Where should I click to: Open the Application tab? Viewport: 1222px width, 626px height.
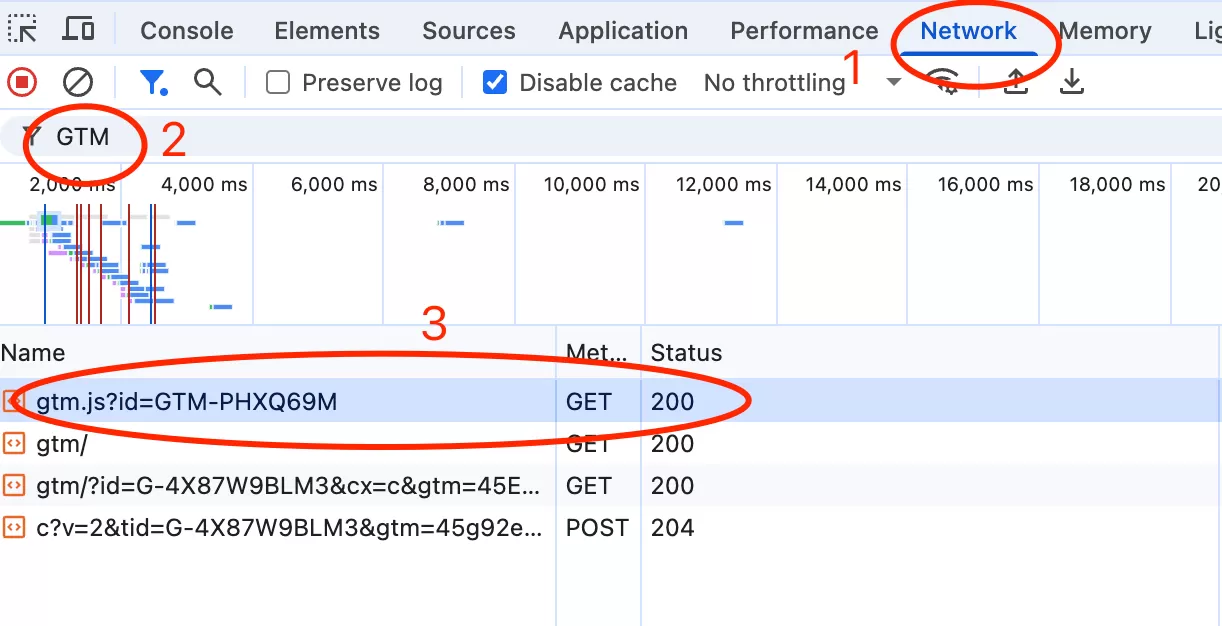tap(623, 31)
